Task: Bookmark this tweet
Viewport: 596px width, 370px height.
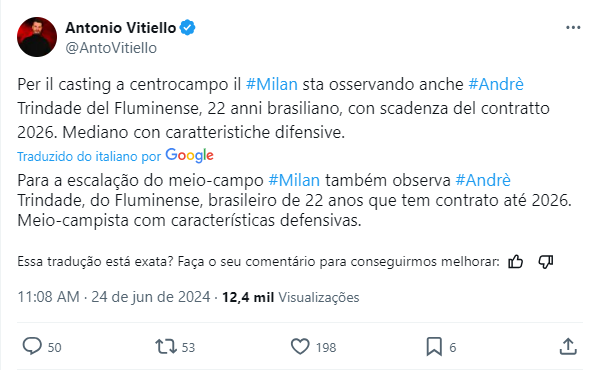Action: (434, 347)
